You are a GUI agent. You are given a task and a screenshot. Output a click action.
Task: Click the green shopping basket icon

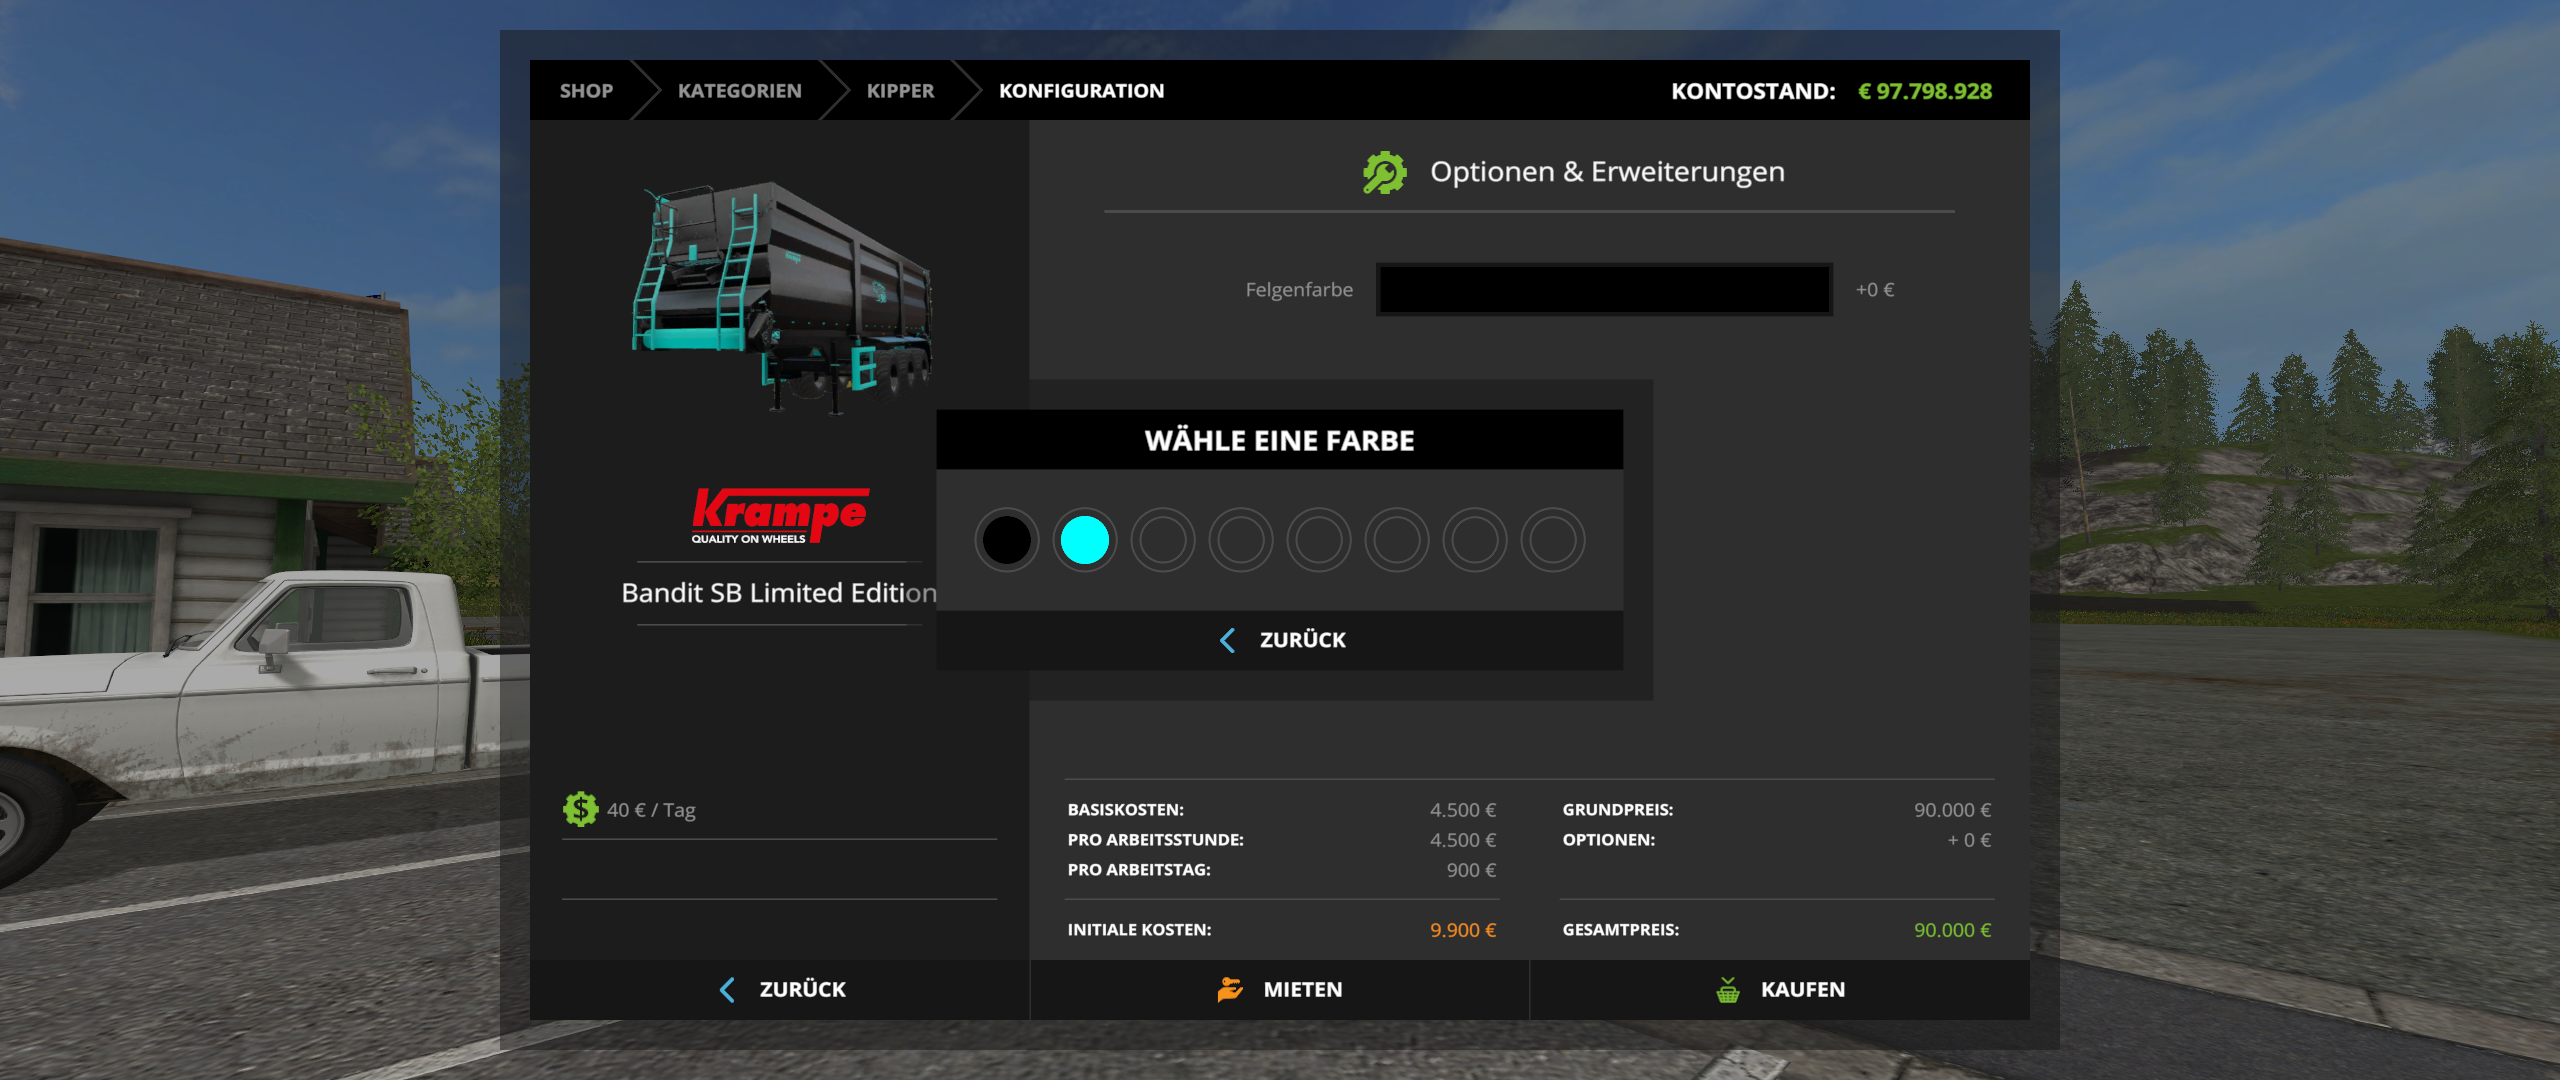tap(1728, 990)
